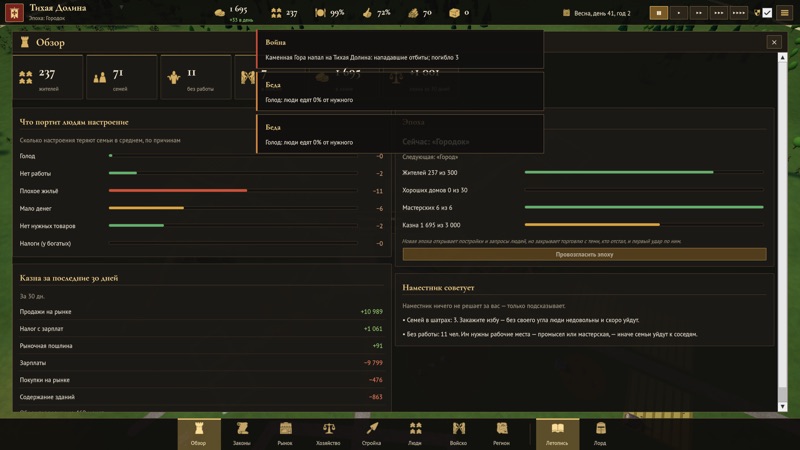Click the gold coins treasury icon in top bar
Screen dimensions: 800x450
(x=219, y=13)
